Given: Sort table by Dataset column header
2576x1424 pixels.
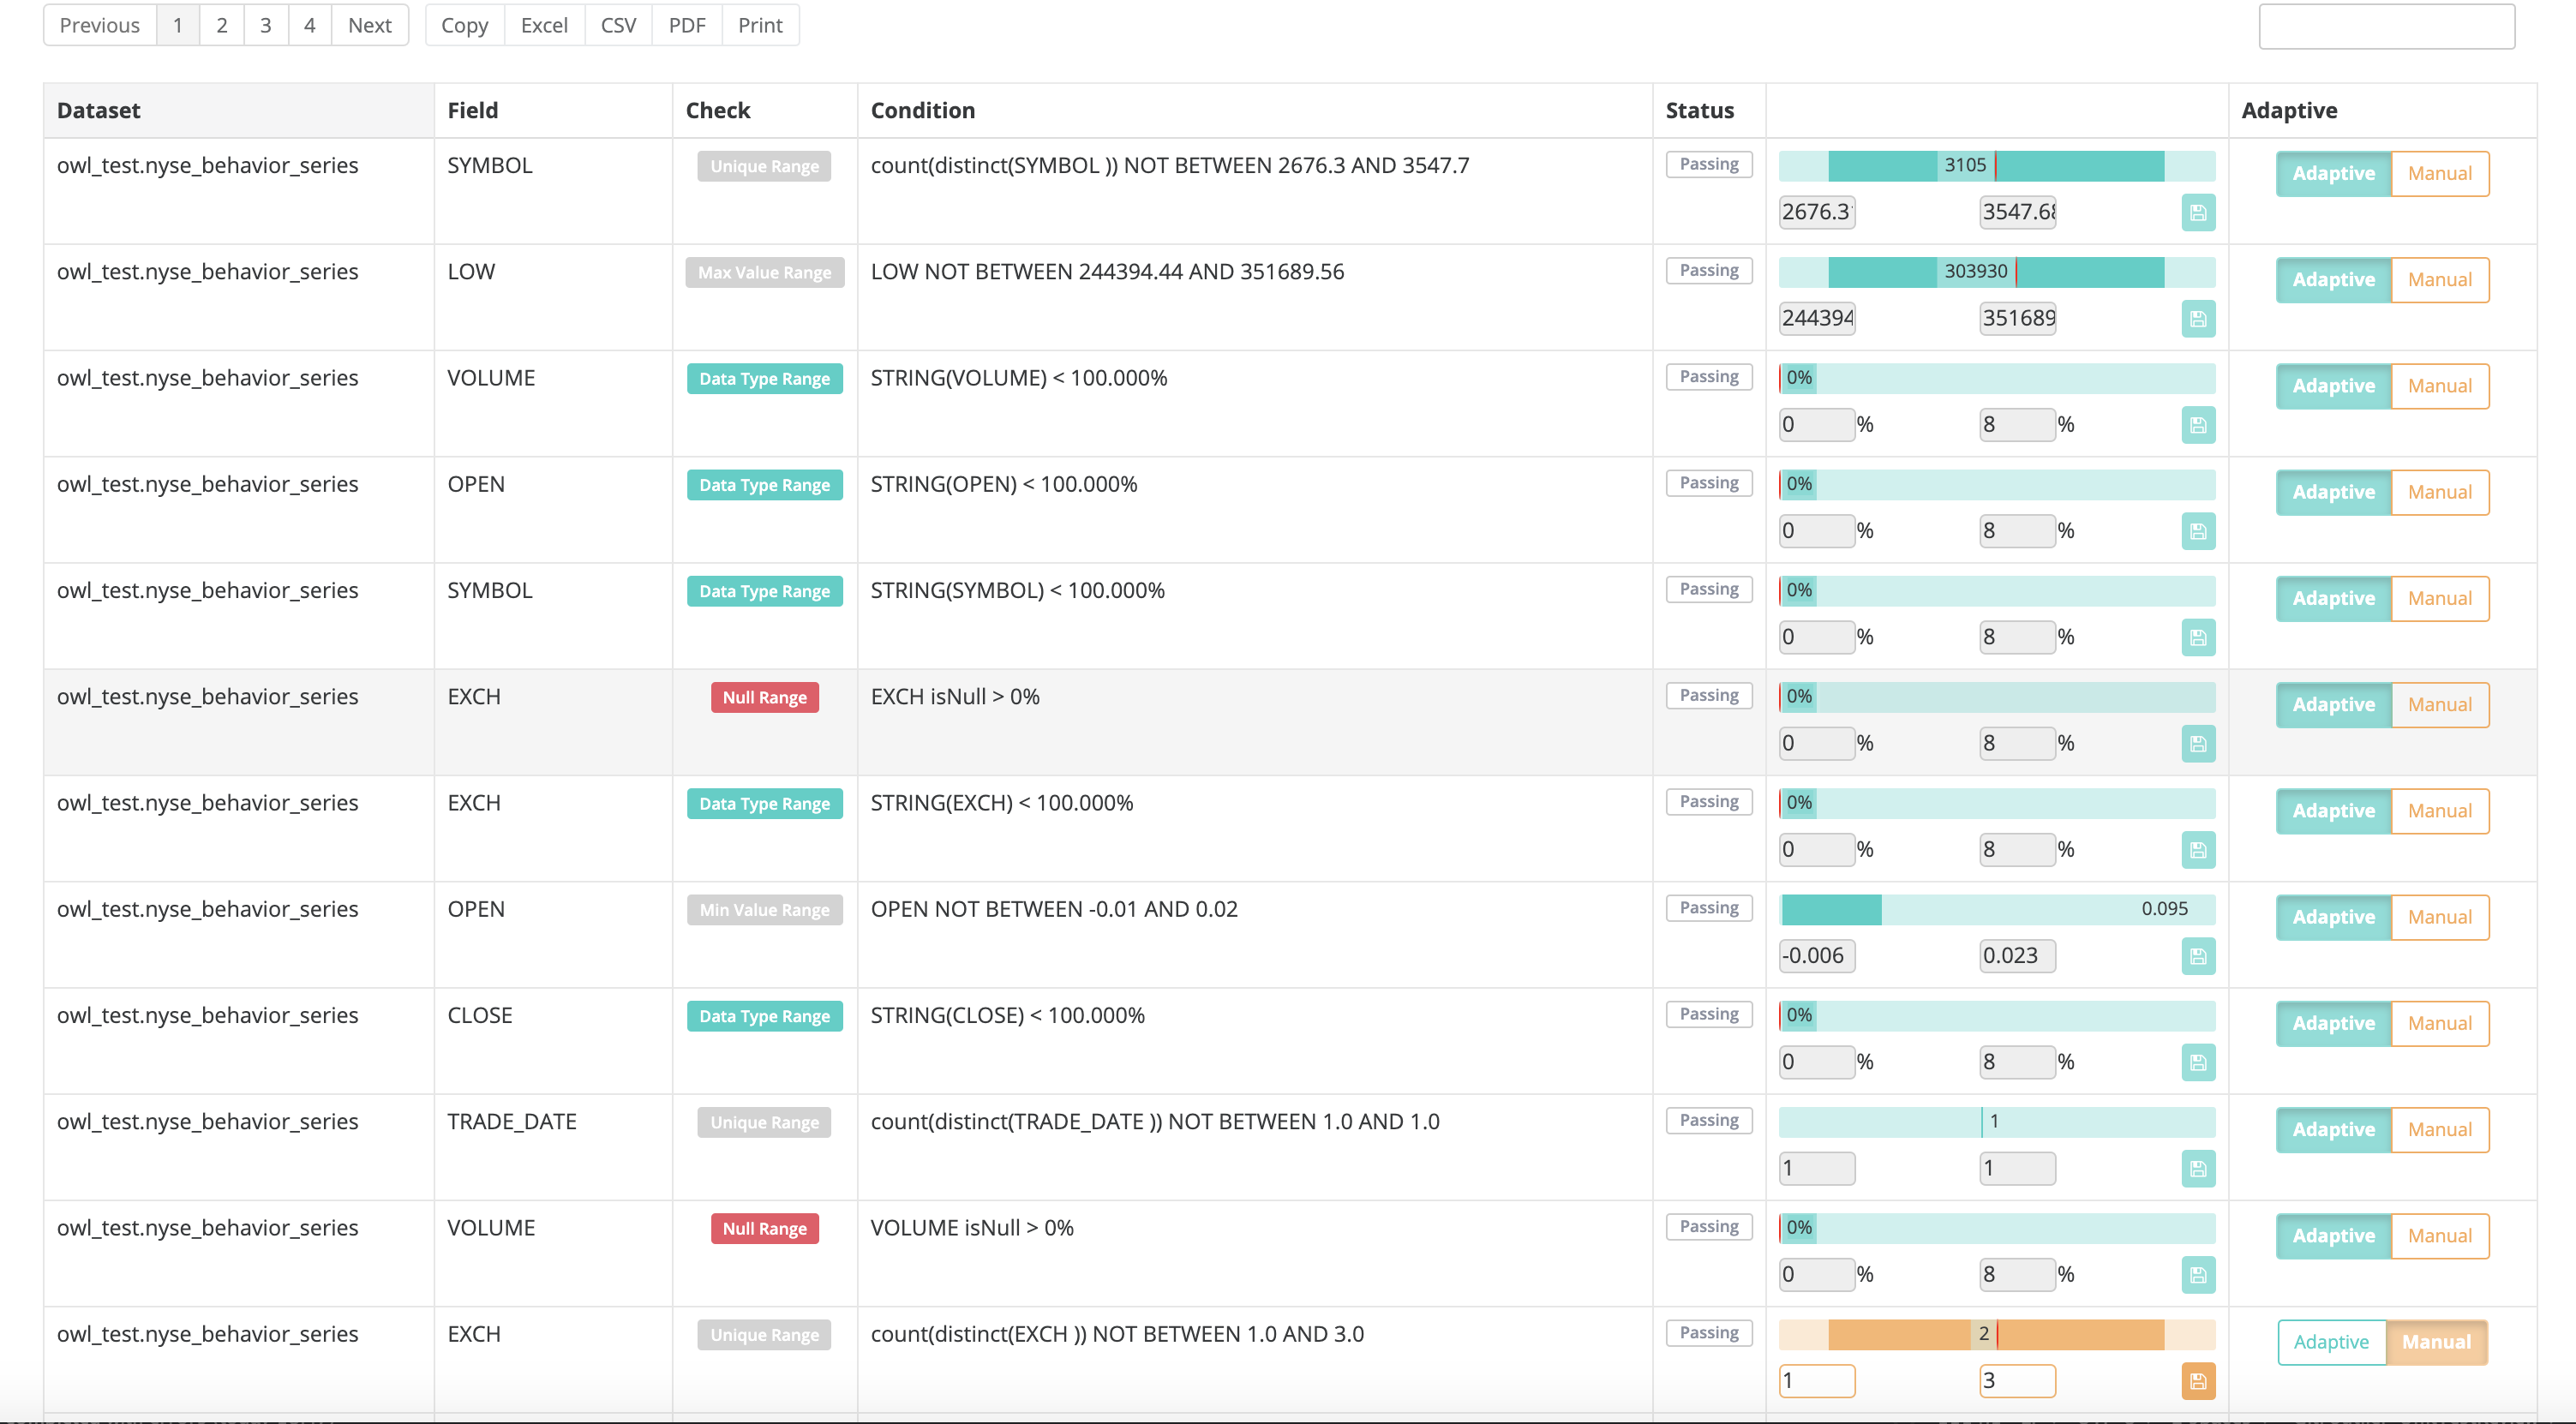Looking at the screenshot, I should tap(98, 110).
